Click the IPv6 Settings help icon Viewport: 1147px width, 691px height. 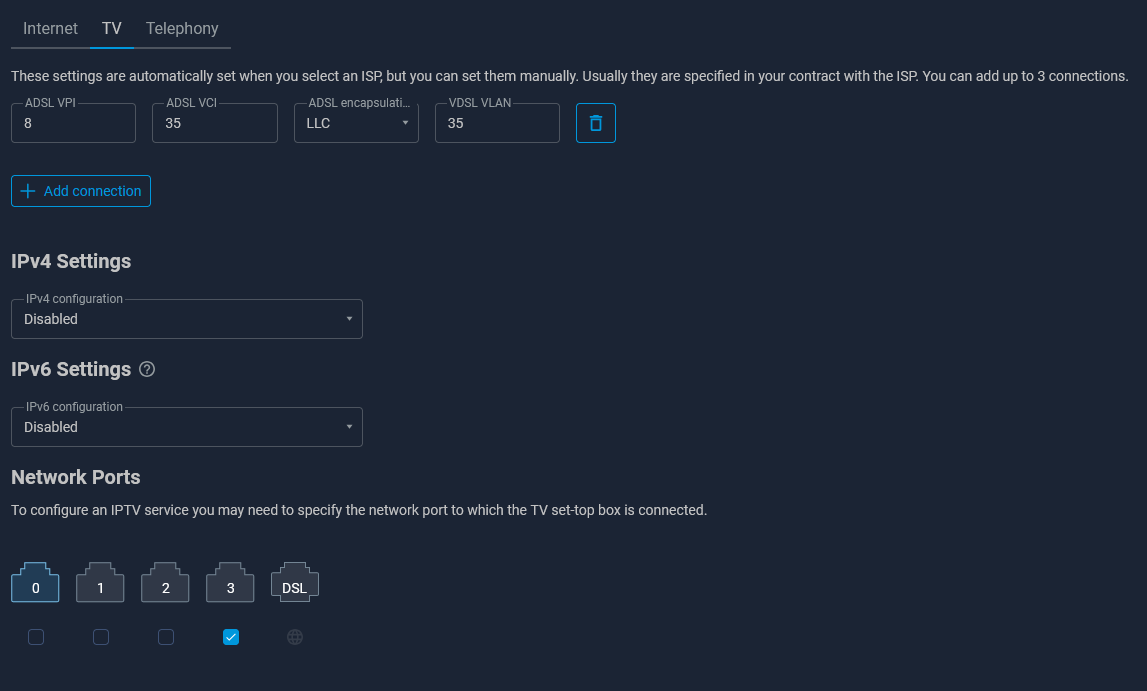(x=147, y=369)
